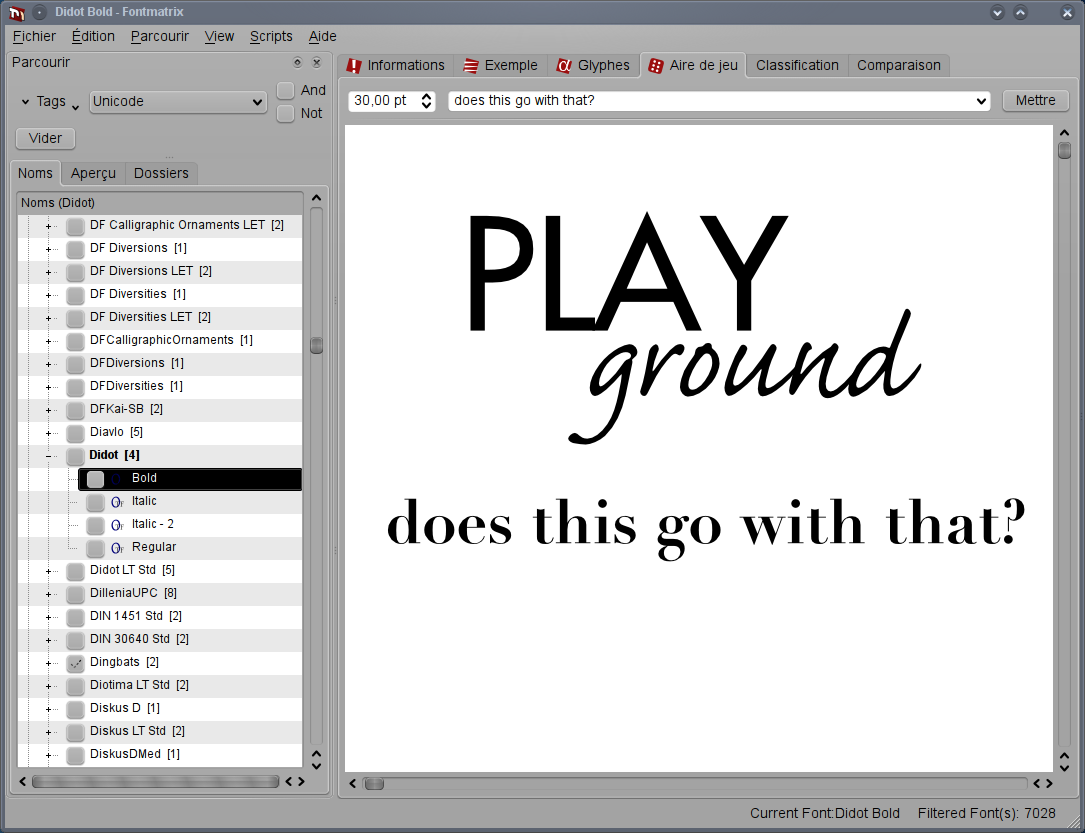Open the Tags filter type dropdown
Image resolution: width=1085 pixels, height=833 pixels.
tap(50, 102)
